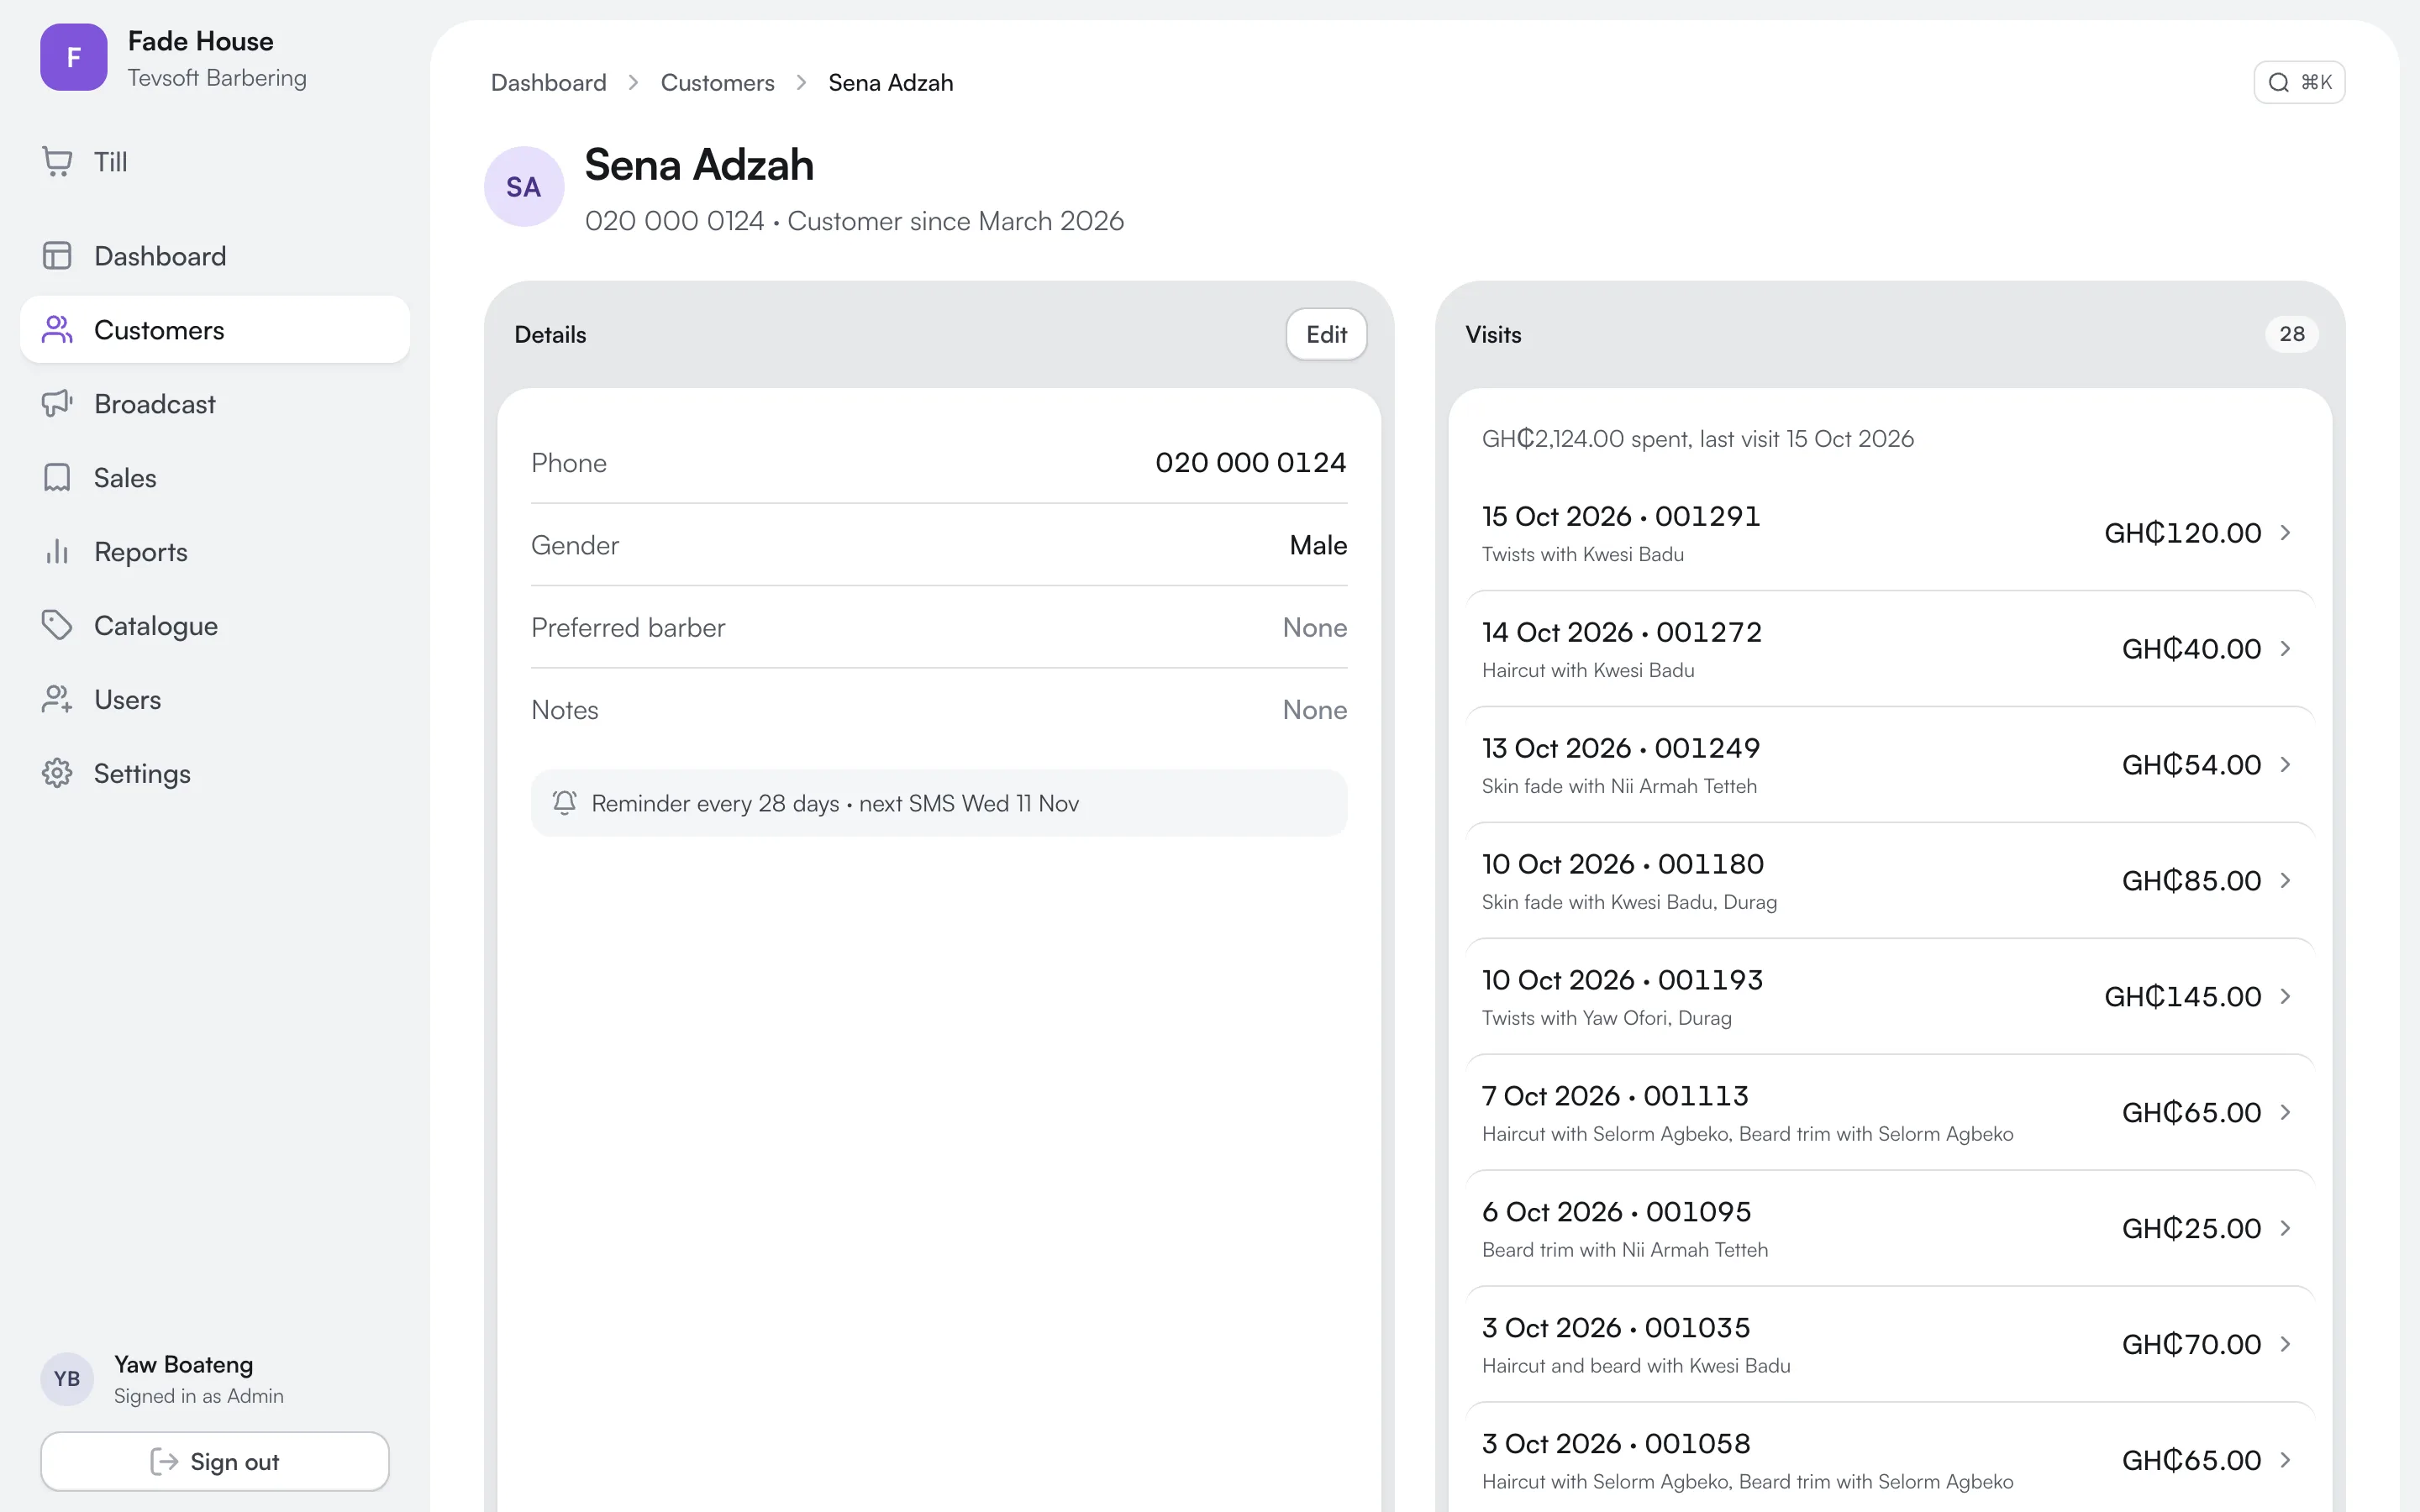Click the Dashboard layout icon in sidebar

point(57,256)
